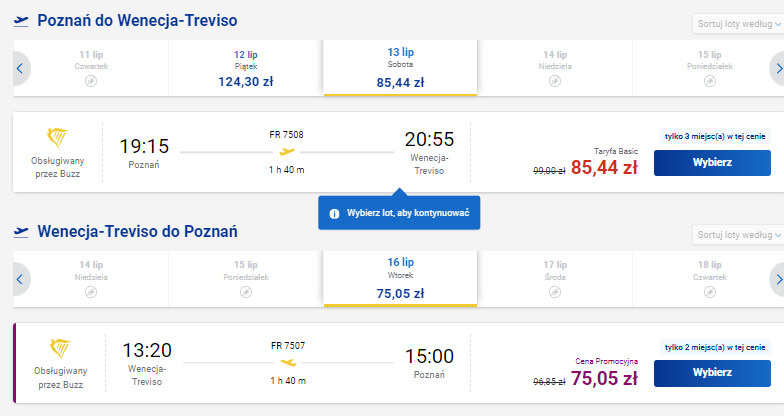The height and width of the screenshot is (416, 784).
Task: Open return Sortuj loty według dropdown
Action: click(738, 234)
